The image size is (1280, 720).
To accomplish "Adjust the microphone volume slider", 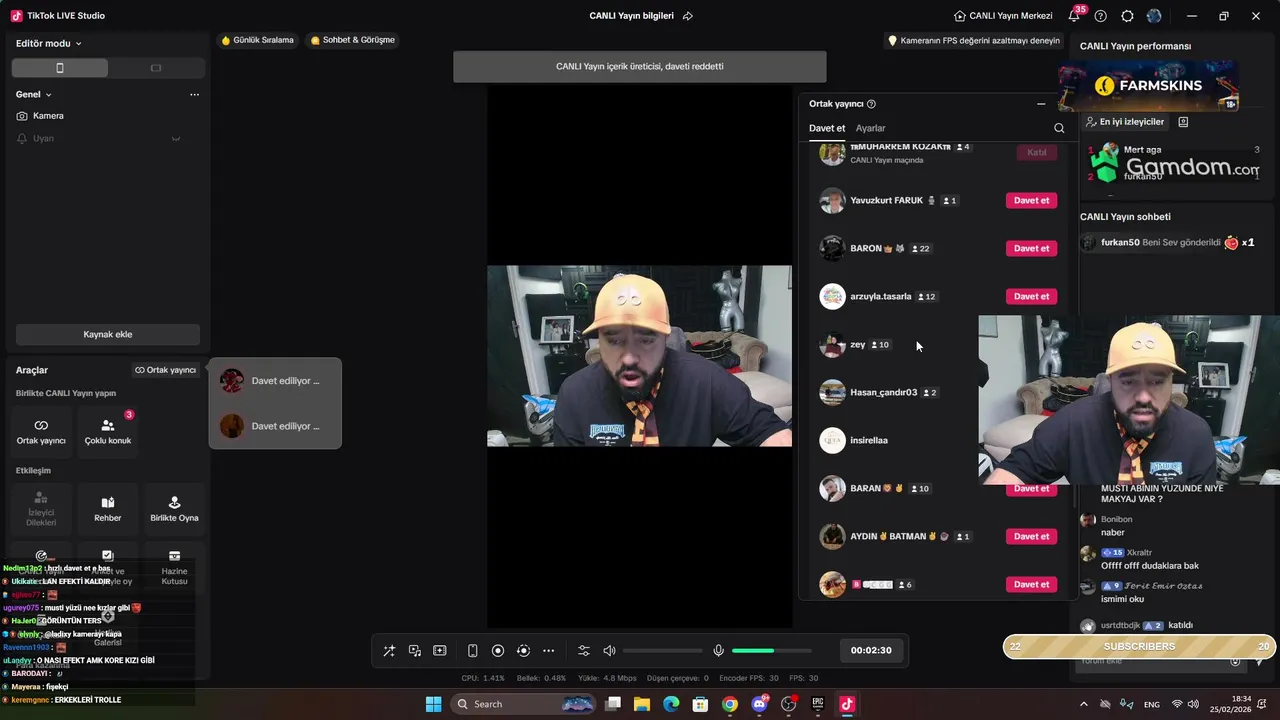I will pos(771,651).
